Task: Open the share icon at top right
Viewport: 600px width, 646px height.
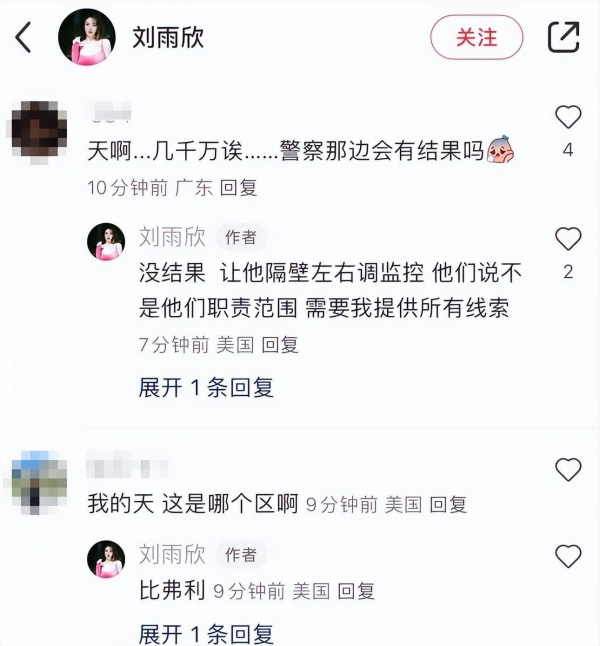Action: 563,37
